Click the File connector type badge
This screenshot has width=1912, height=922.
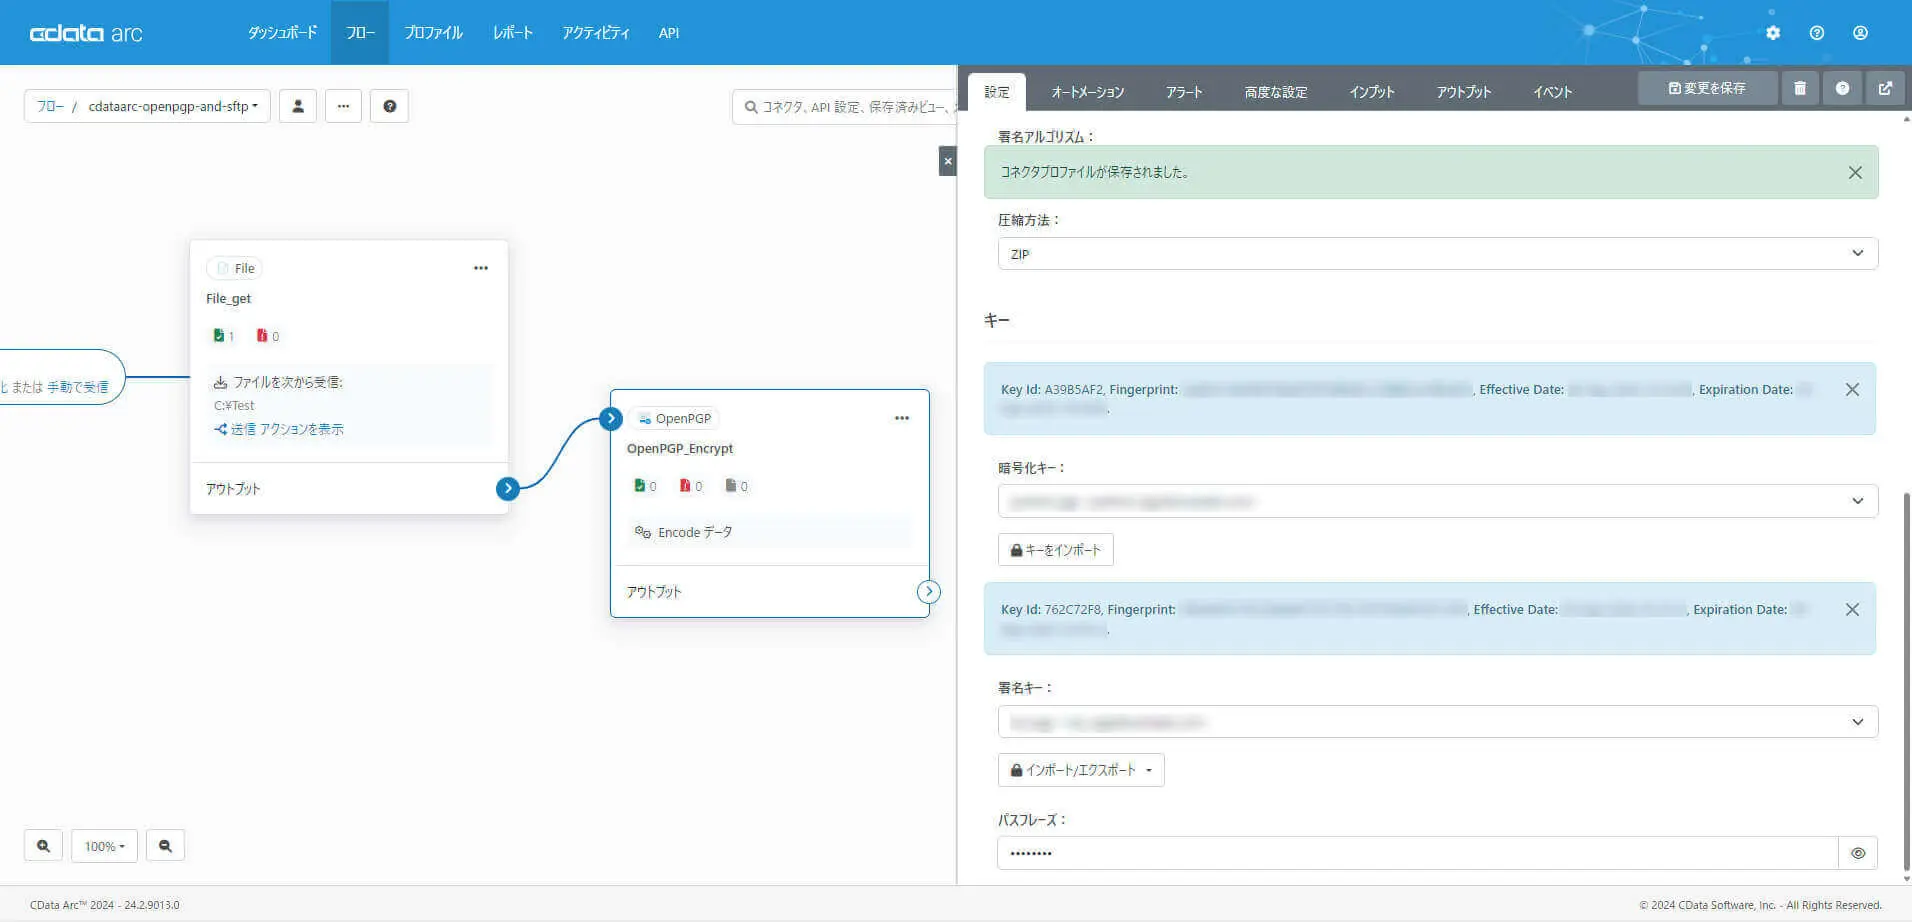tap(235, 268)
